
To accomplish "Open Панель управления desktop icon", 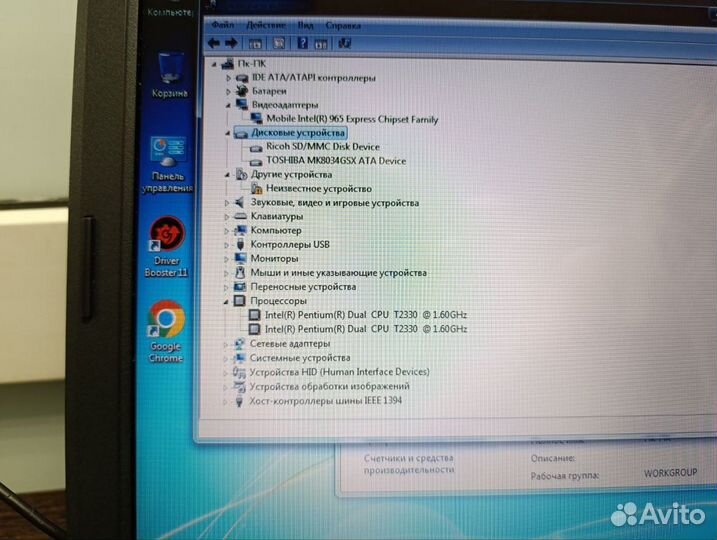I will [168, 165].
